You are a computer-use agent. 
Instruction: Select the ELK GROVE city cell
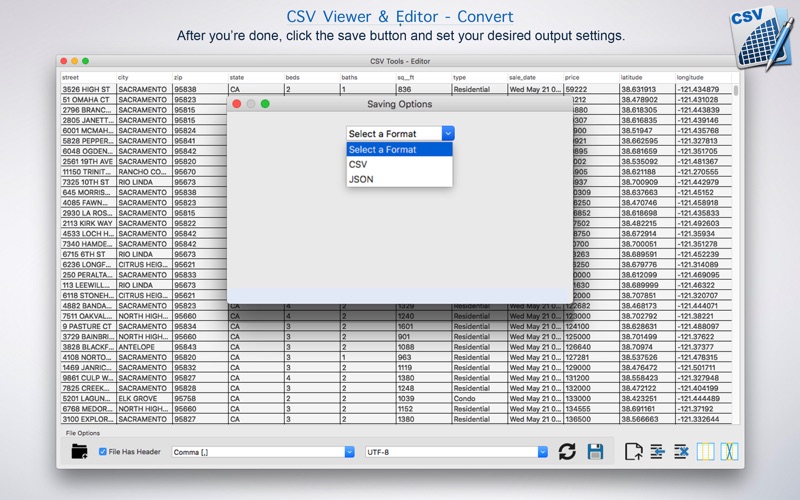coord(144,398)
